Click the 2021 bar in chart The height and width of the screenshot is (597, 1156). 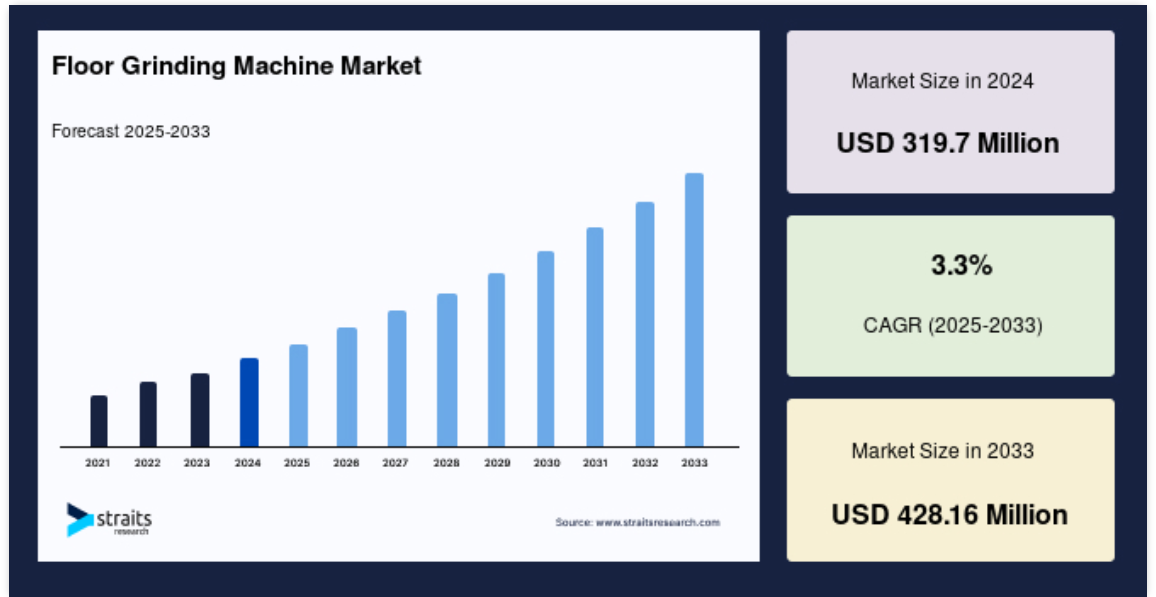[x=99, y=421]
